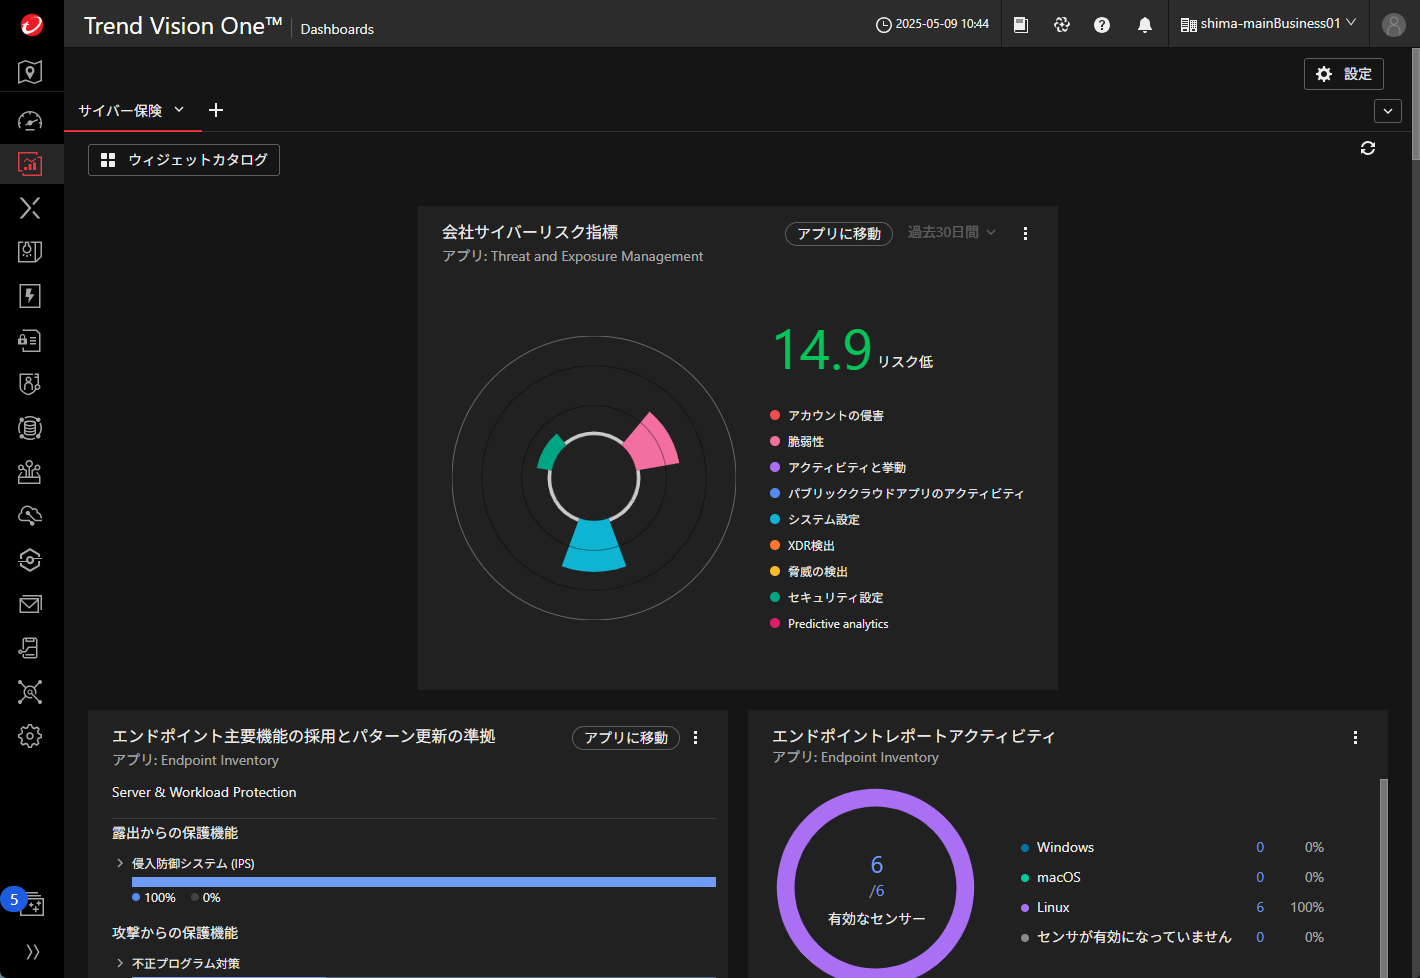
Task: Open the lock with list sidebar icon
Action: tap(30, 340)
